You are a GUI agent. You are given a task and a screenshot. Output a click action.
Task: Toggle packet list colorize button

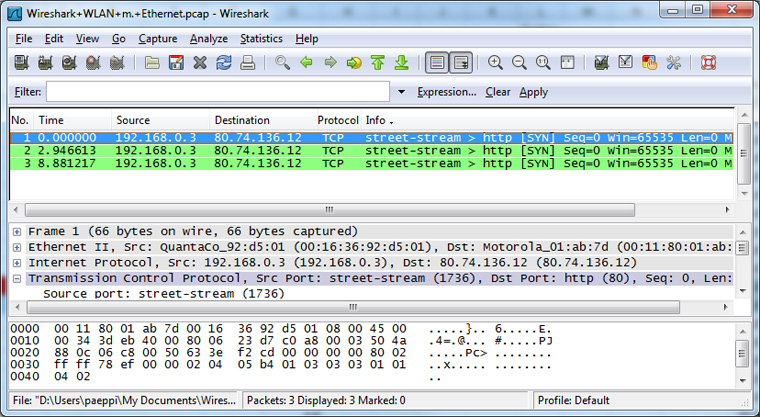point(437,63)
